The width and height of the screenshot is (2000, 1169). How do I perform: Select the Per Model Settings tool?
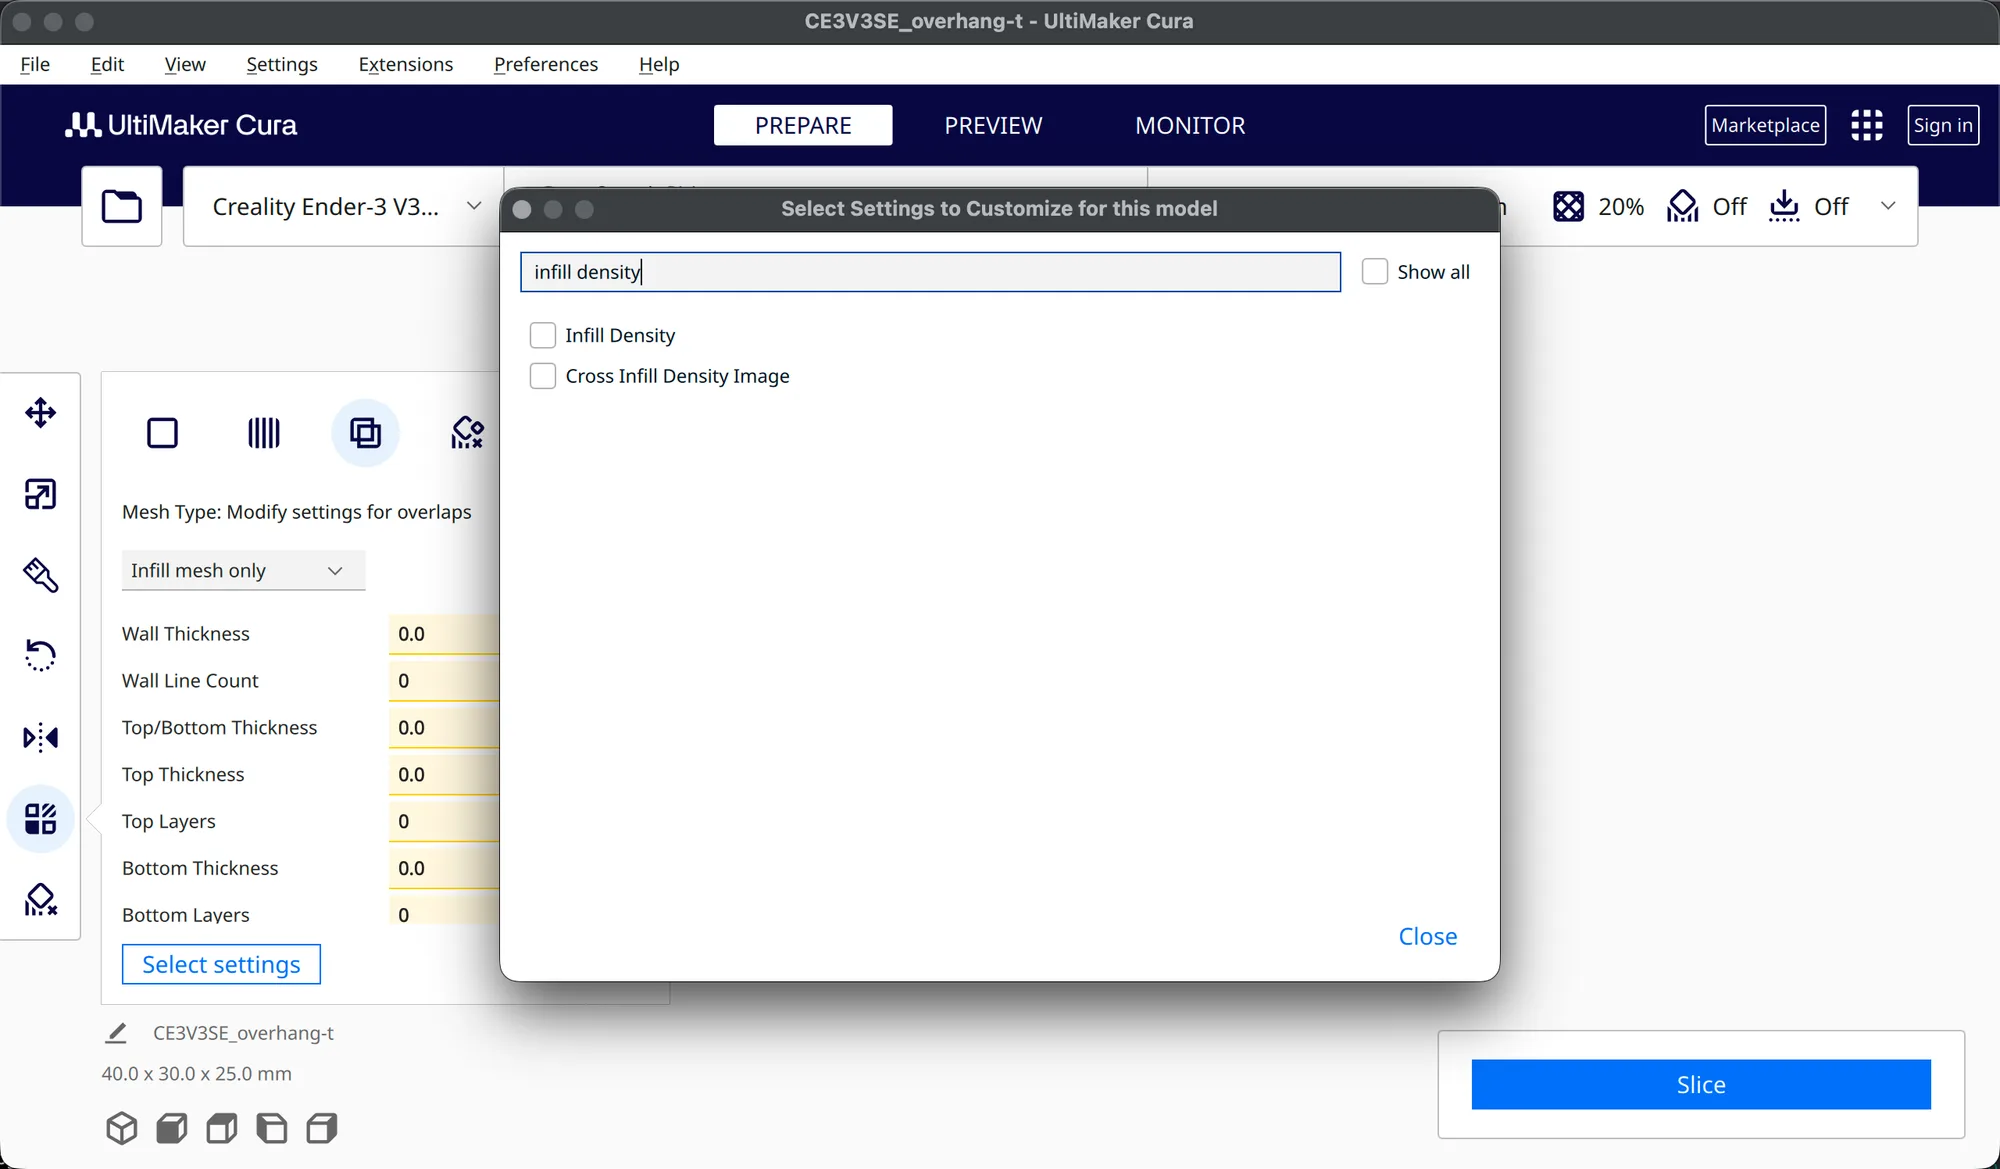(40, 819)
